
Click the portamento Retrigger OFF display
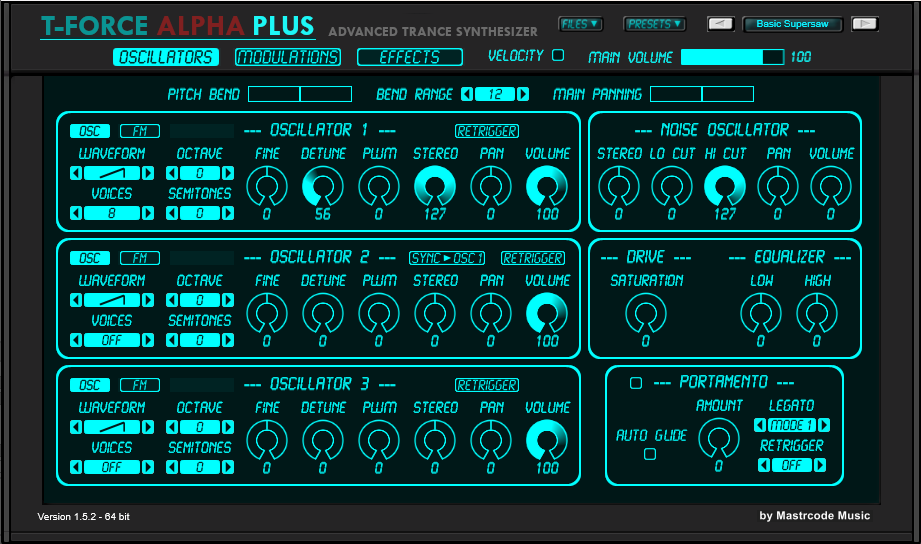[792, 465]
